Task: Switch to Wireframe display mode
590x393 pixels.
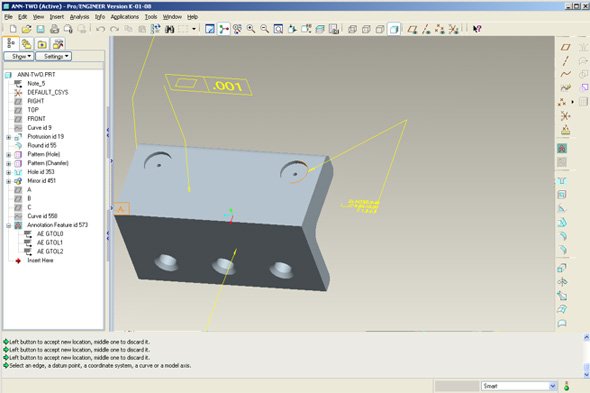Action: [352, 29]
